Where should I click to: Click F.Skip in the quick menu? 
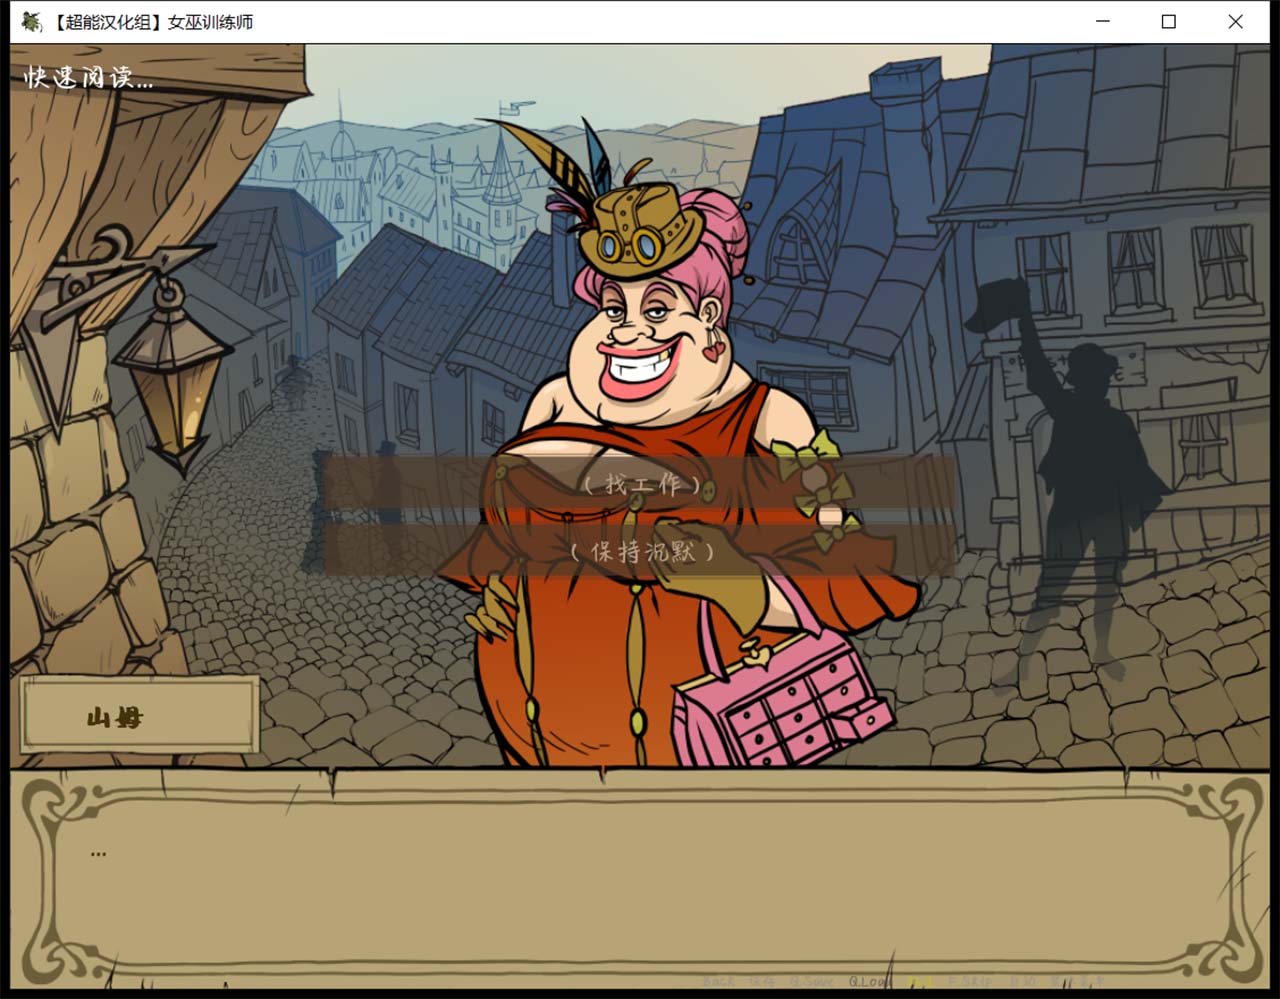[x=969, y=981]
